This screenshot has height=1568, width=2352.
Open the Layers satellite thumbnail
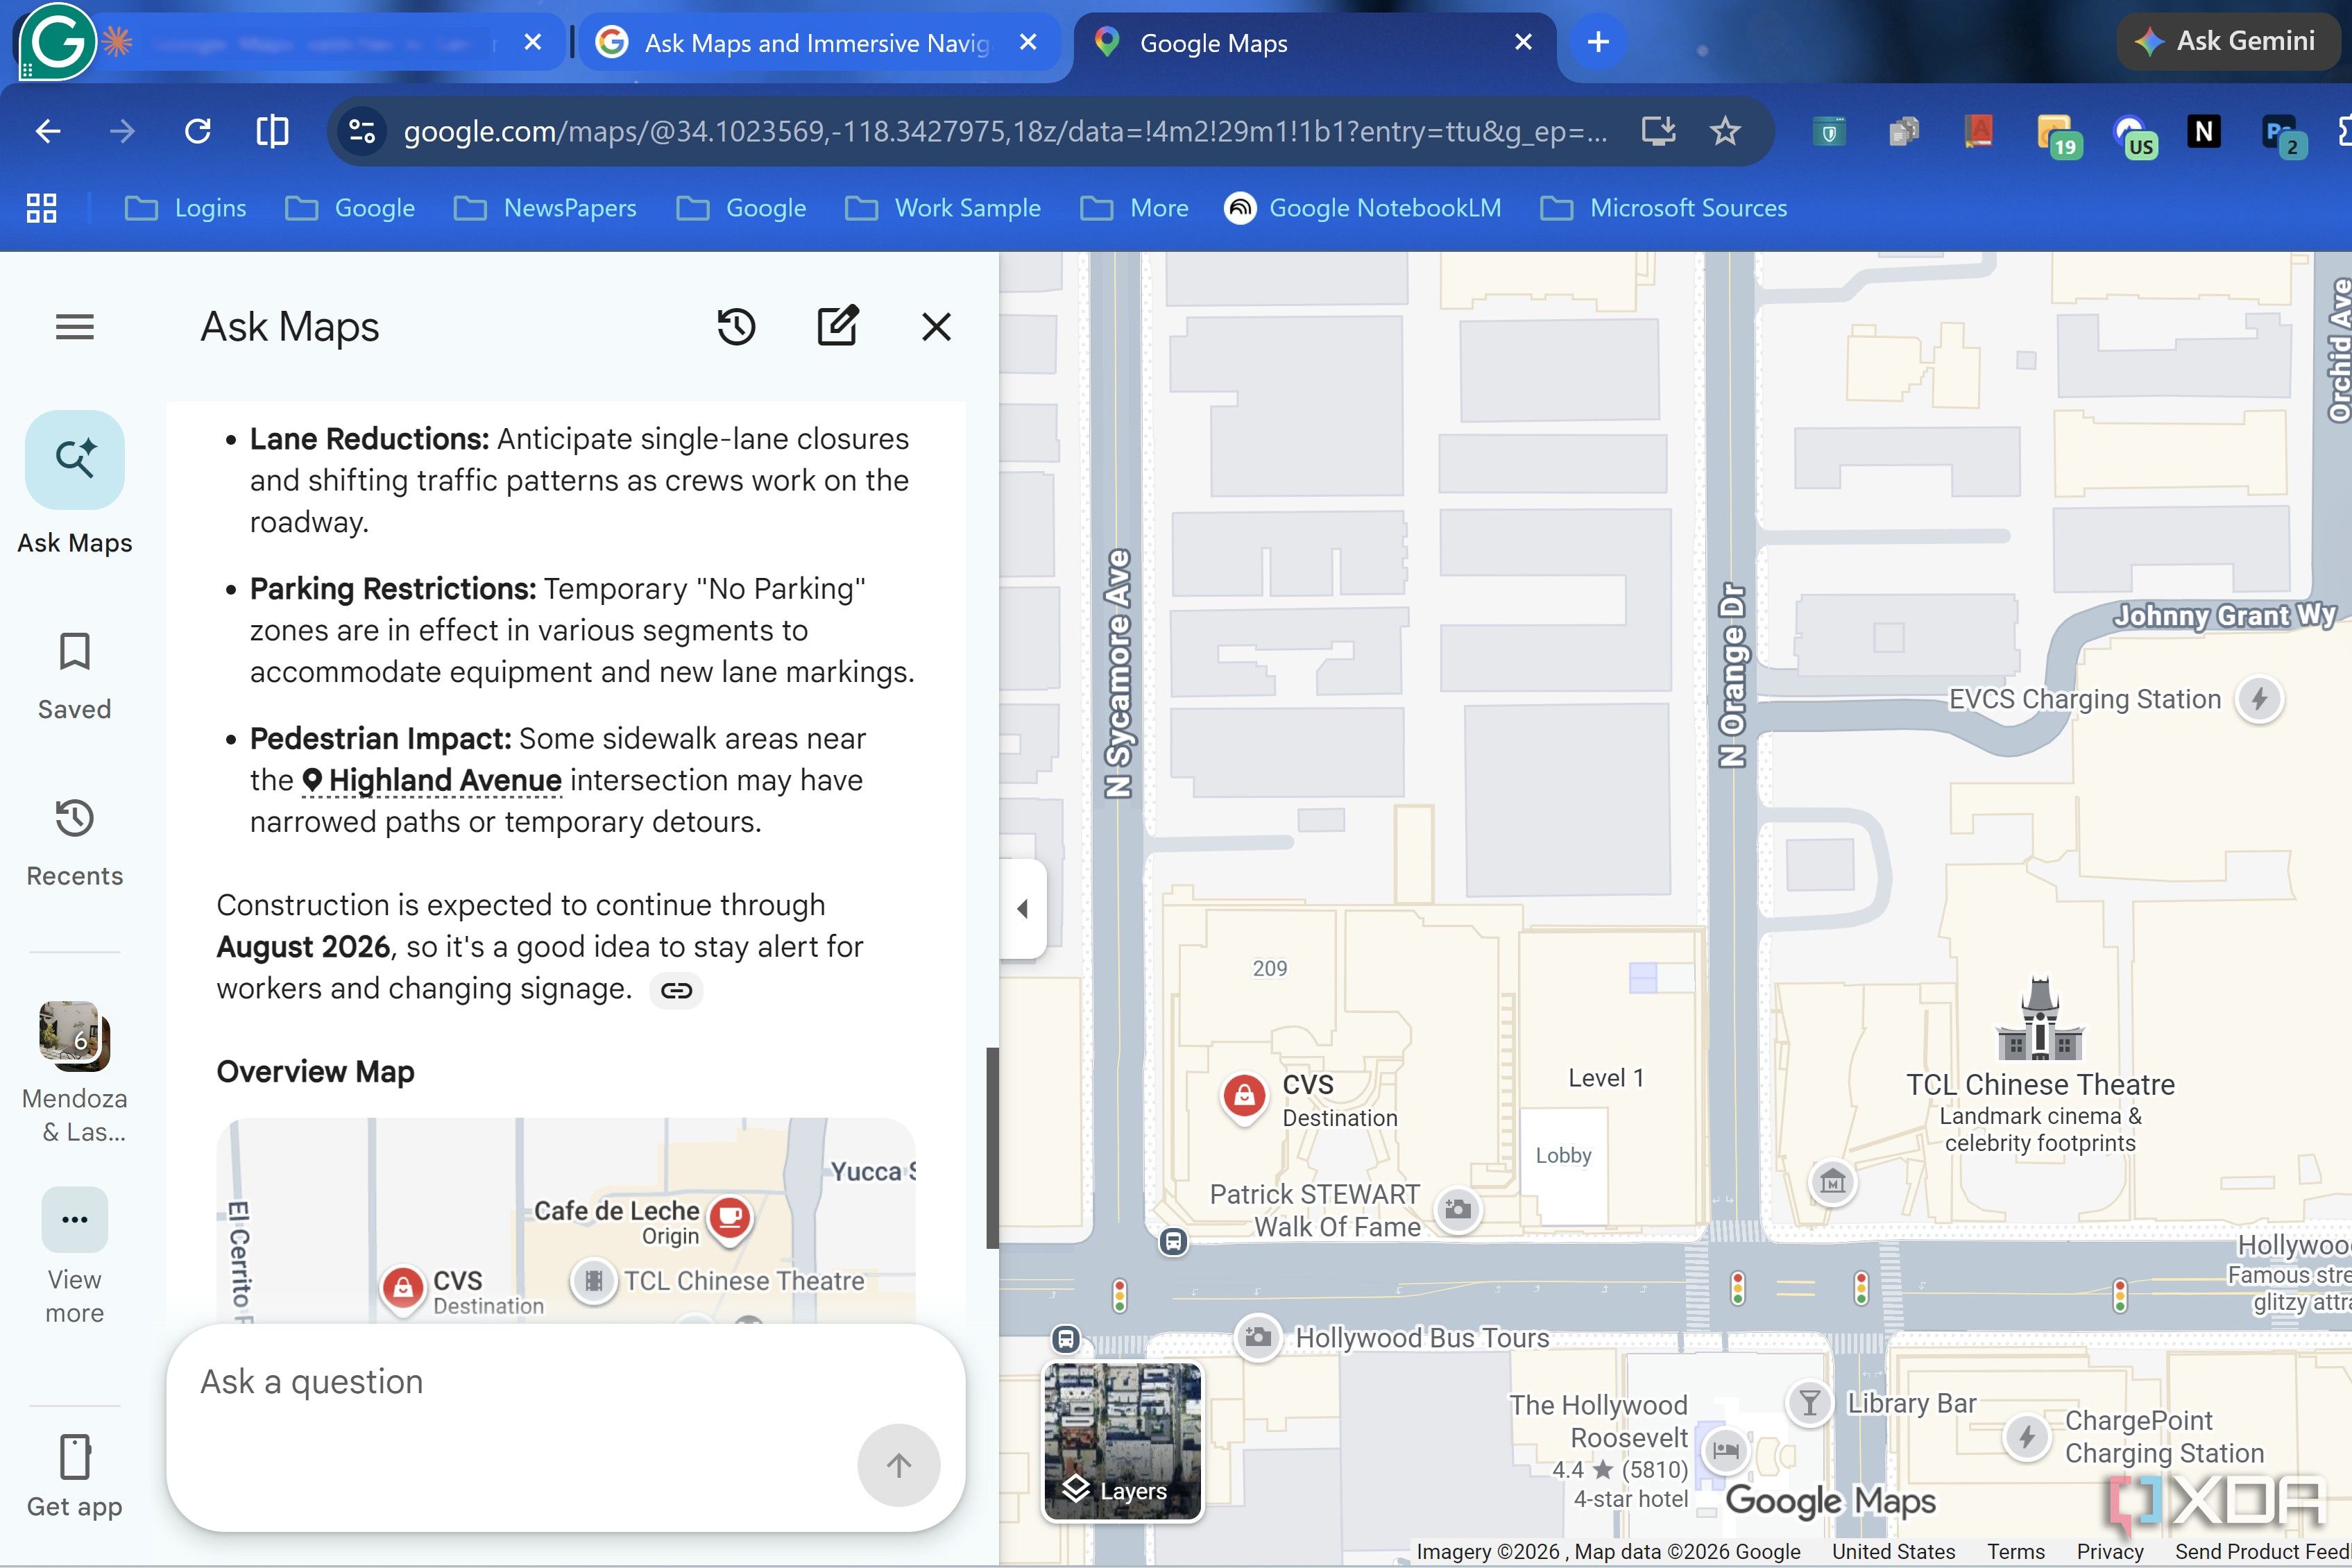click(1122, 1441)
